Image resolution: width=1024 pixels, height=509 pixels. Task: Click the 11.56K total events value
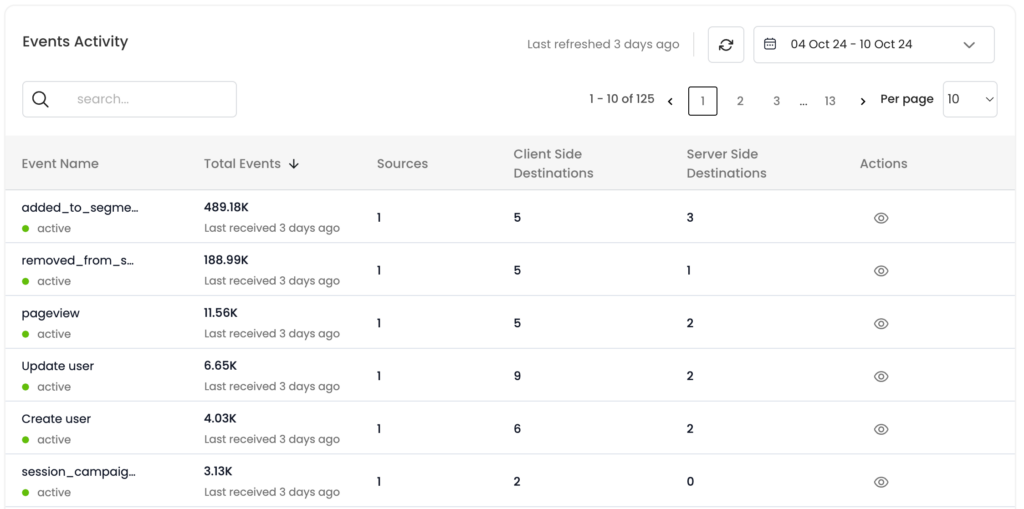221,313
